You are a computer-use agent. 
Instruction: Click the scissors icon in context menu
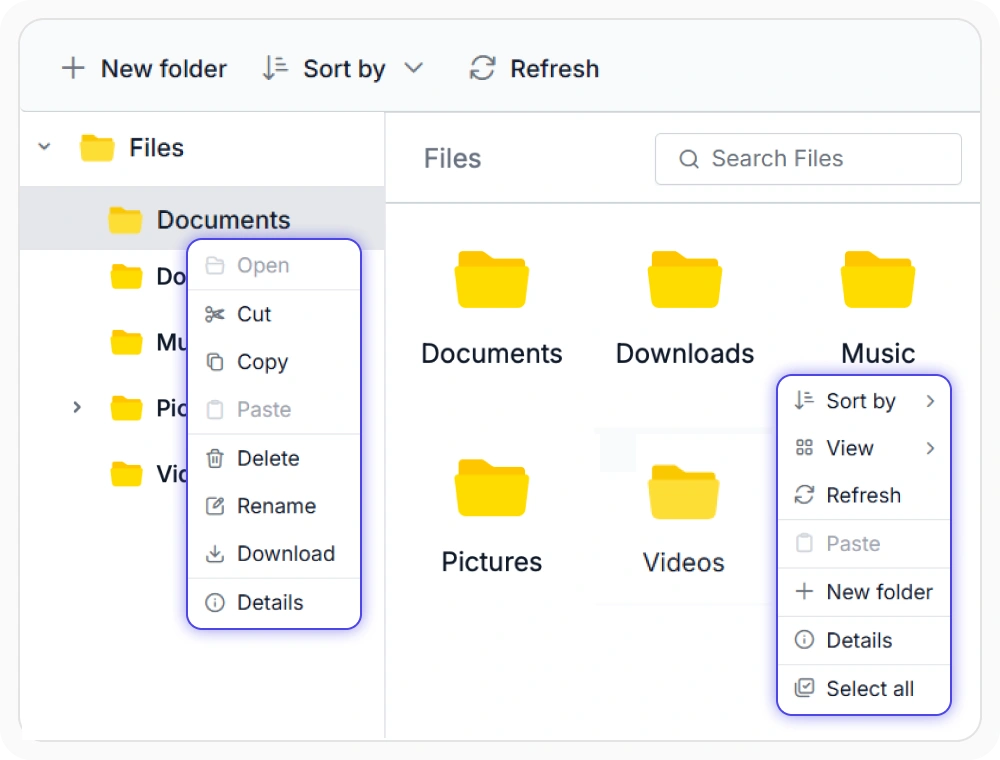215,314
